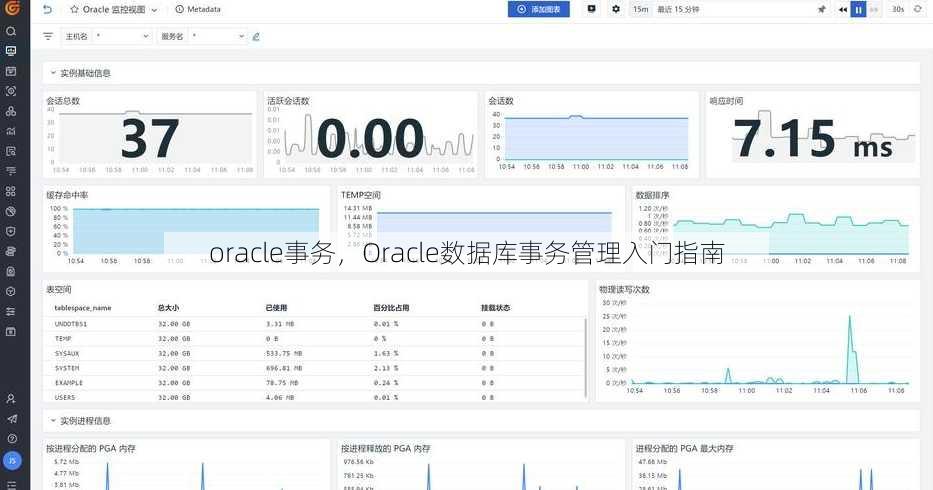
Task: Click the 15m time range field
Action: coord(640,10)
